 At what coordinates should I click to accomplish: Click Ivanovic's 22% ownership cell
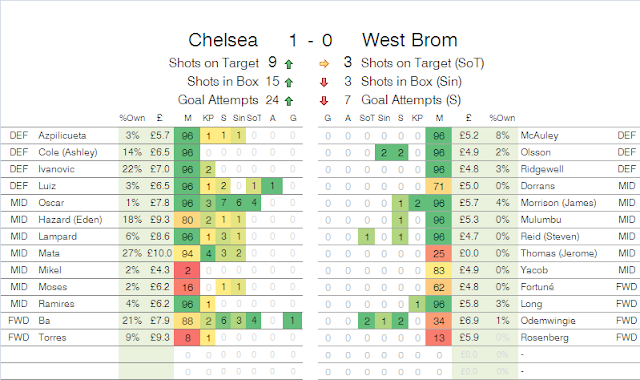coord(132,169)
